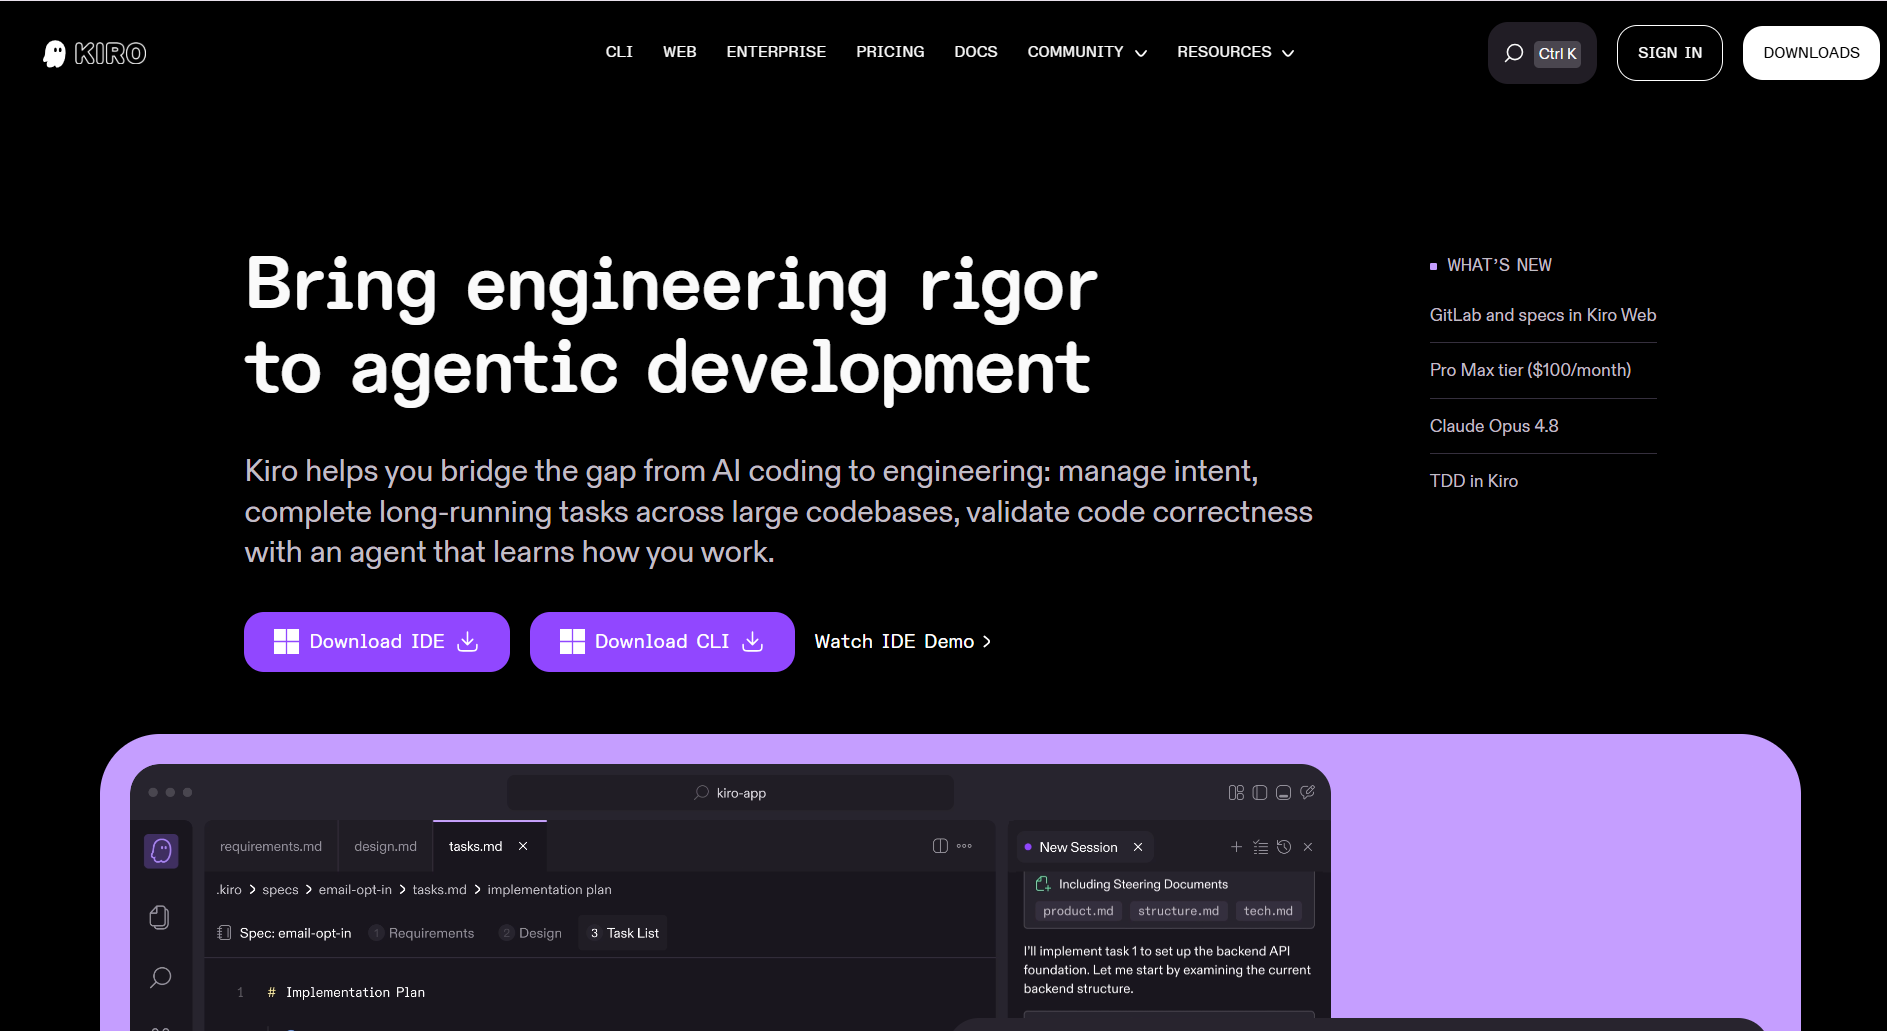1887x1031 pixels.
Task: Start a new chat session with the plus icon
Action: (1236, 847)
